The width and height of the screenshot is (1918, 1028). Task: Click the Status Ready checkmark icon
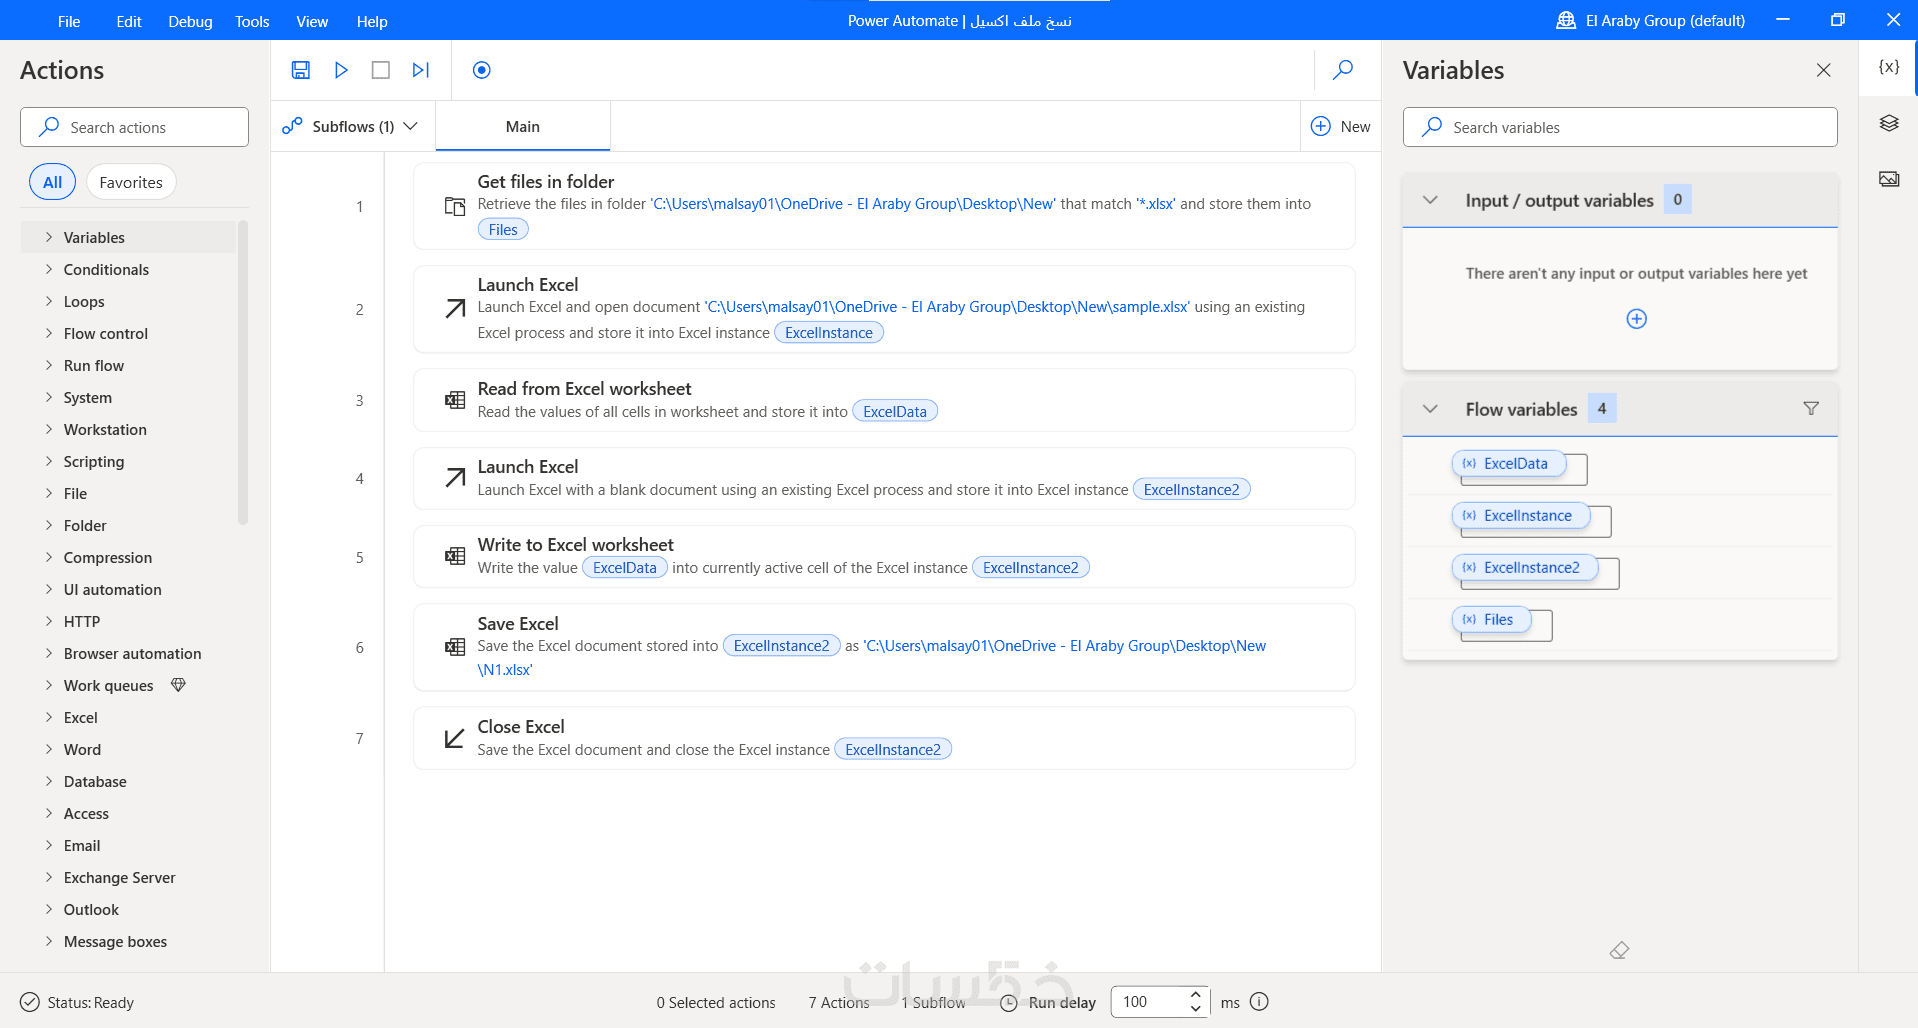30,1002
